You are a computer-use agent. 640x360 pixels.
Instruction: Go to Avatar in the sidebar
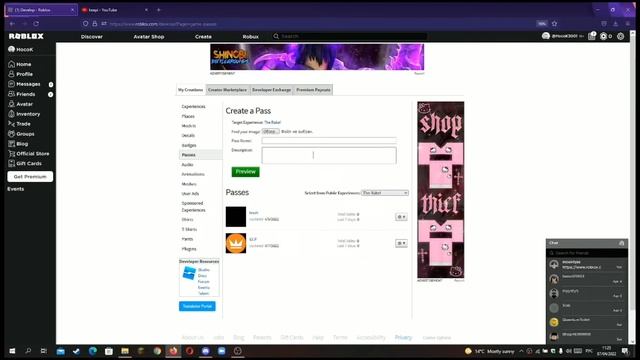tap(20, 104)
